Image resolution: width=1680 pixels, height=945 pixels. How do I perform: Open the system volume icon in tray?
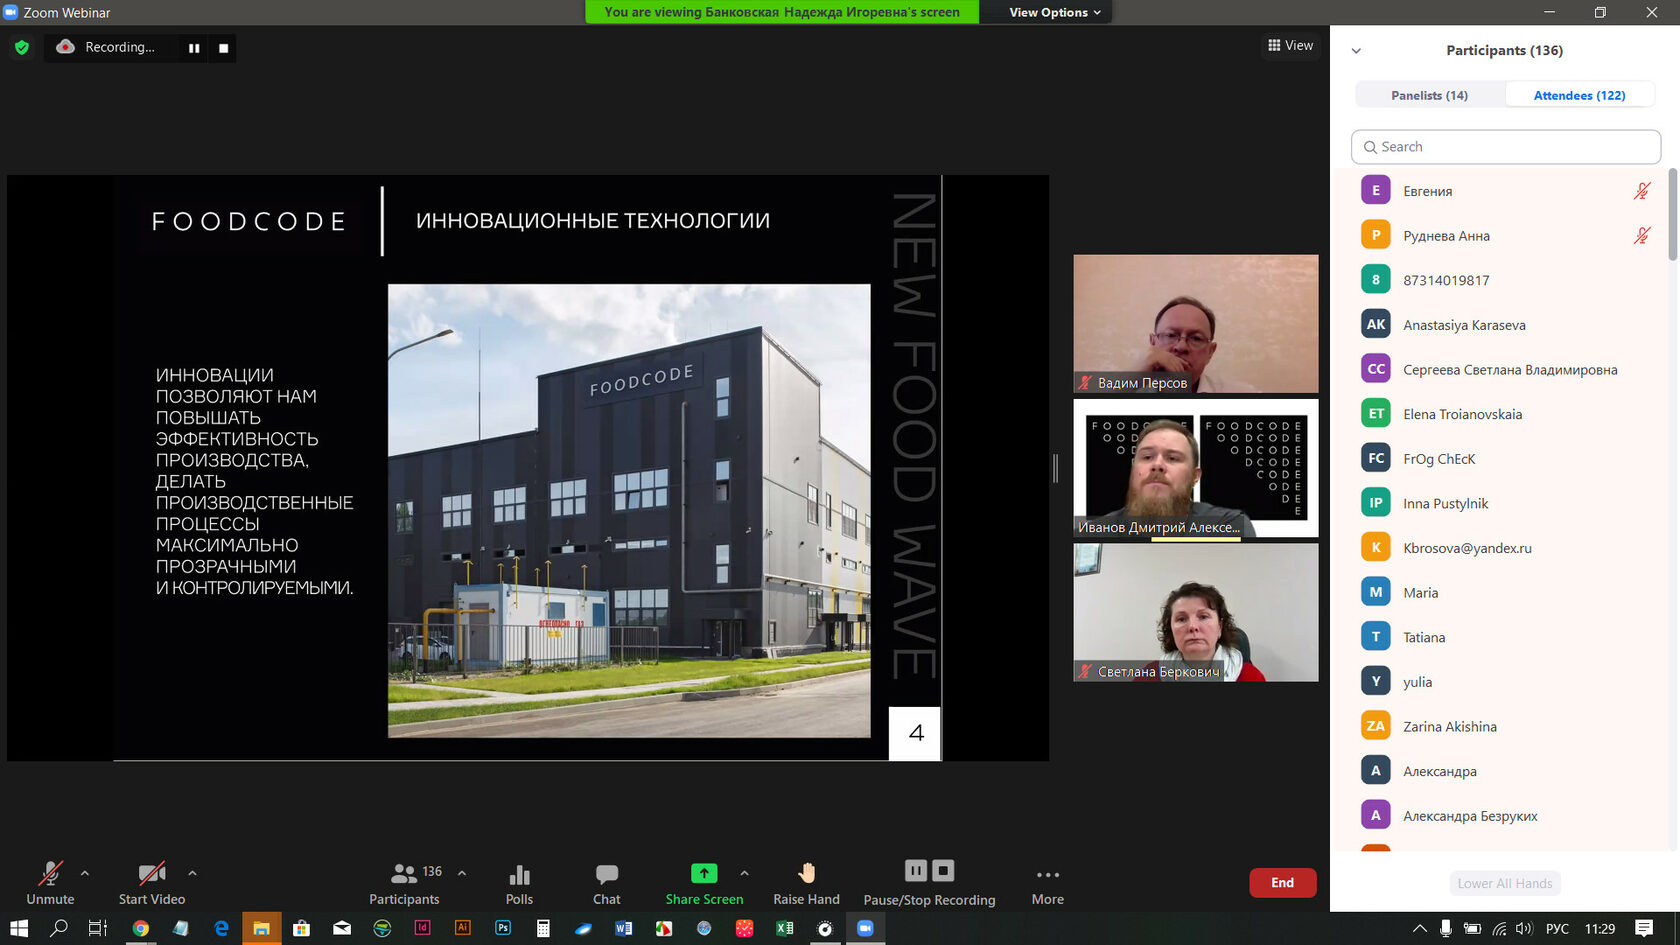pos(1524,929)
